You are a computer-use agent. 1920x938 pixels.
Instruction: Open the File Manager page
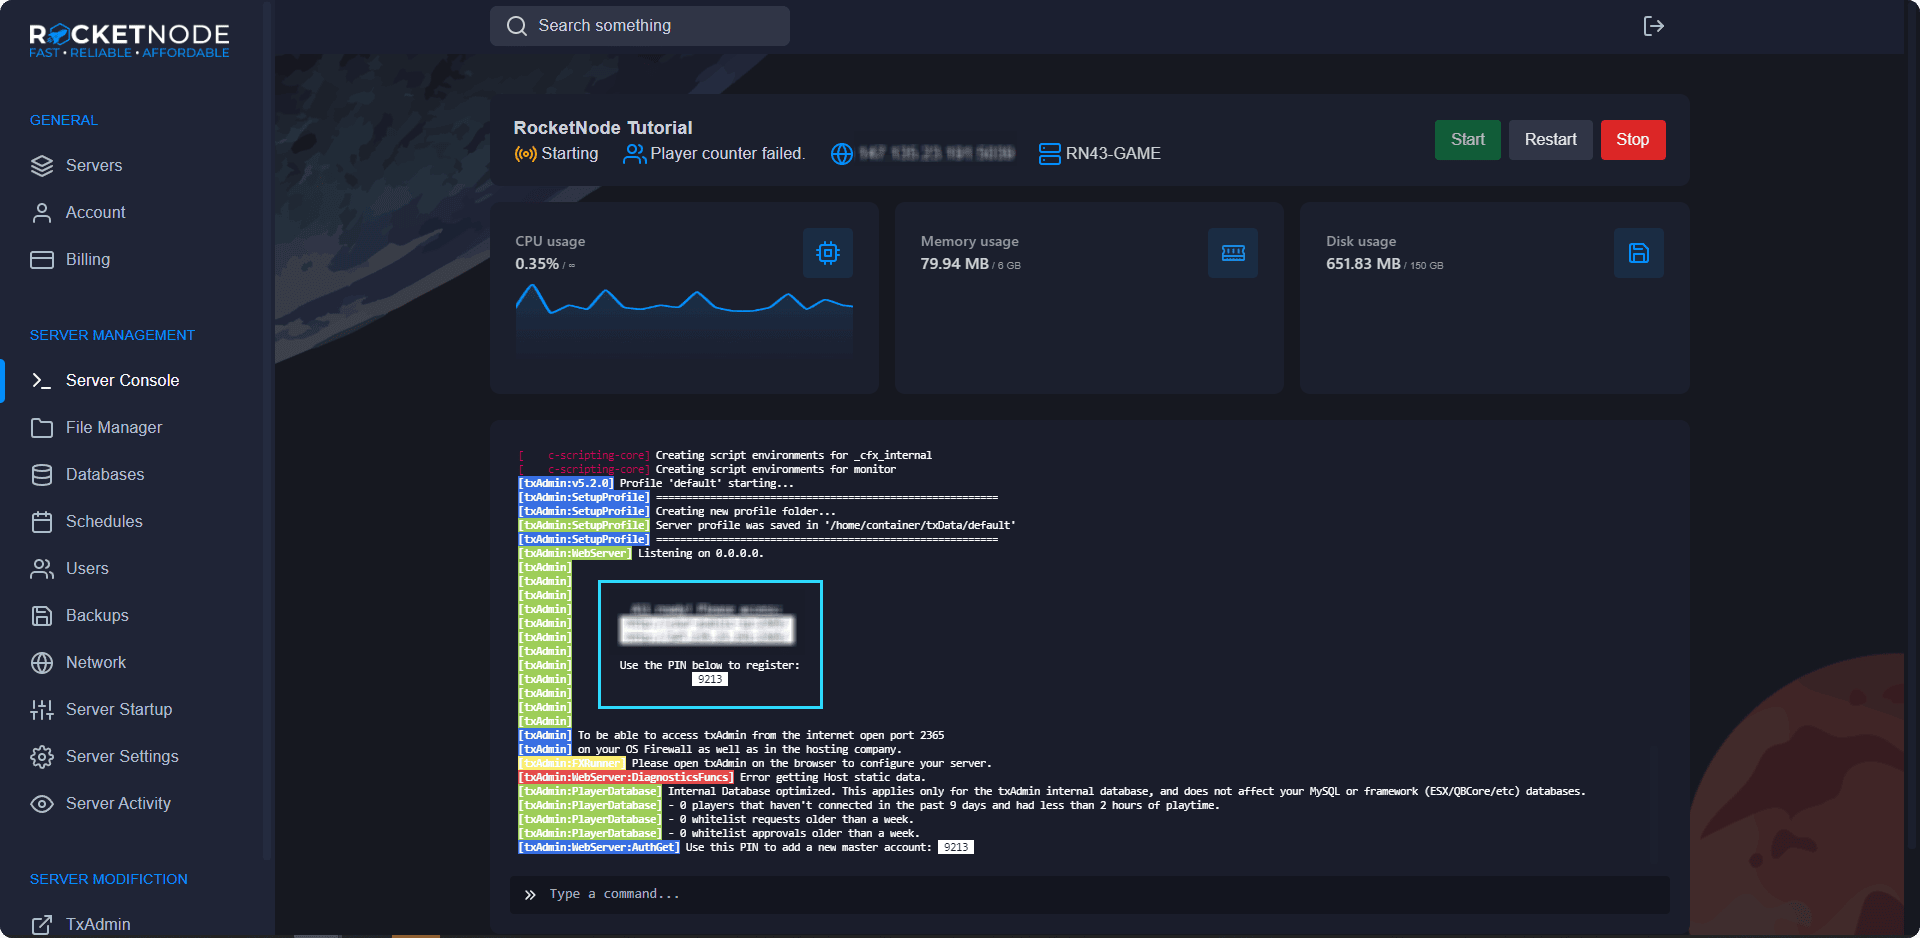coord(113,427)
